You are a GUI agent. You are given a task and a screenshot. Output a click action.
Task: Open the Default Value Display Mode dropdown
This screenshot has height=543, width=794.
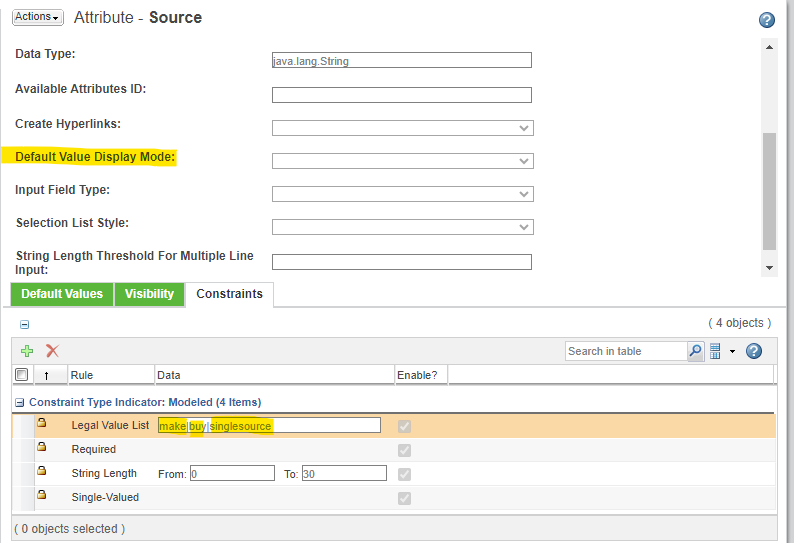coord(402,161)
